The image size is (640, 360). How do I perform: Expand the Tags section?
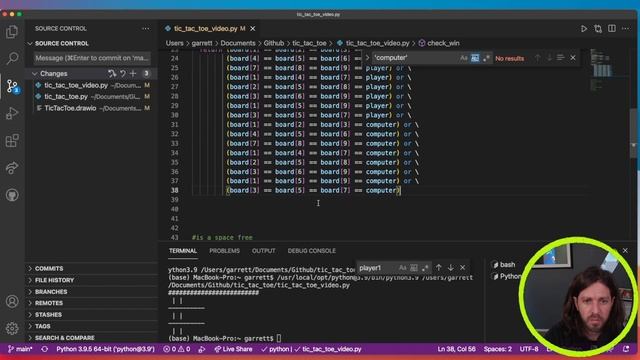tap(42, 326)
